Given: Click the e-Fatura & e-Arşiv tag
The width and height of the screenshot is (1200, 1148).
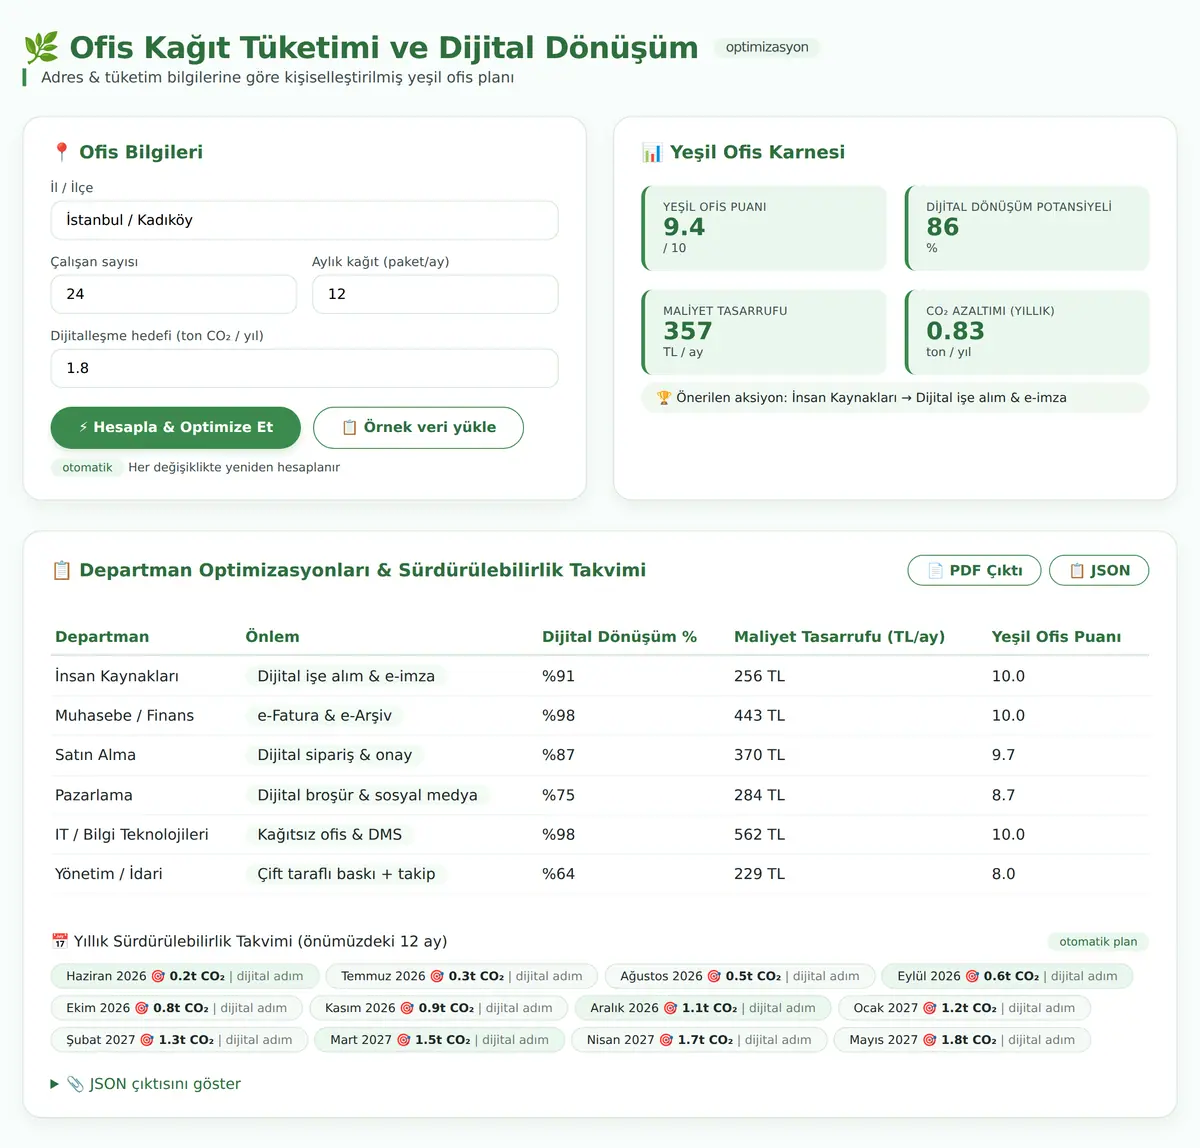Looking at the screenshot, I should (x=324, y=715).
